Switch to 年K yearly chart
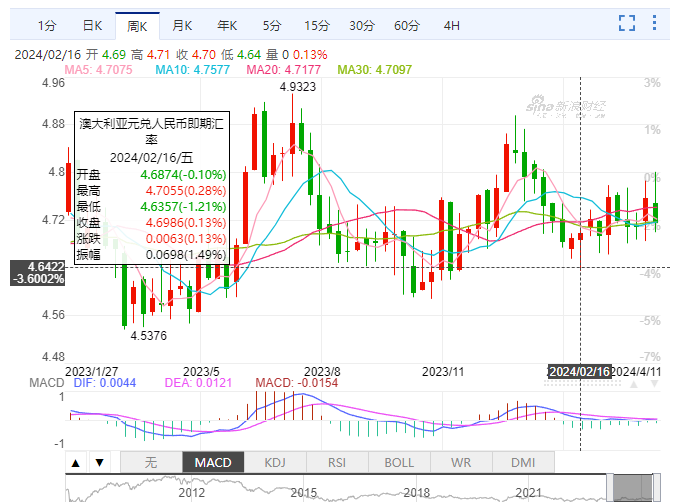Viewport: 679px width, 502px height. tap(226, 25)
